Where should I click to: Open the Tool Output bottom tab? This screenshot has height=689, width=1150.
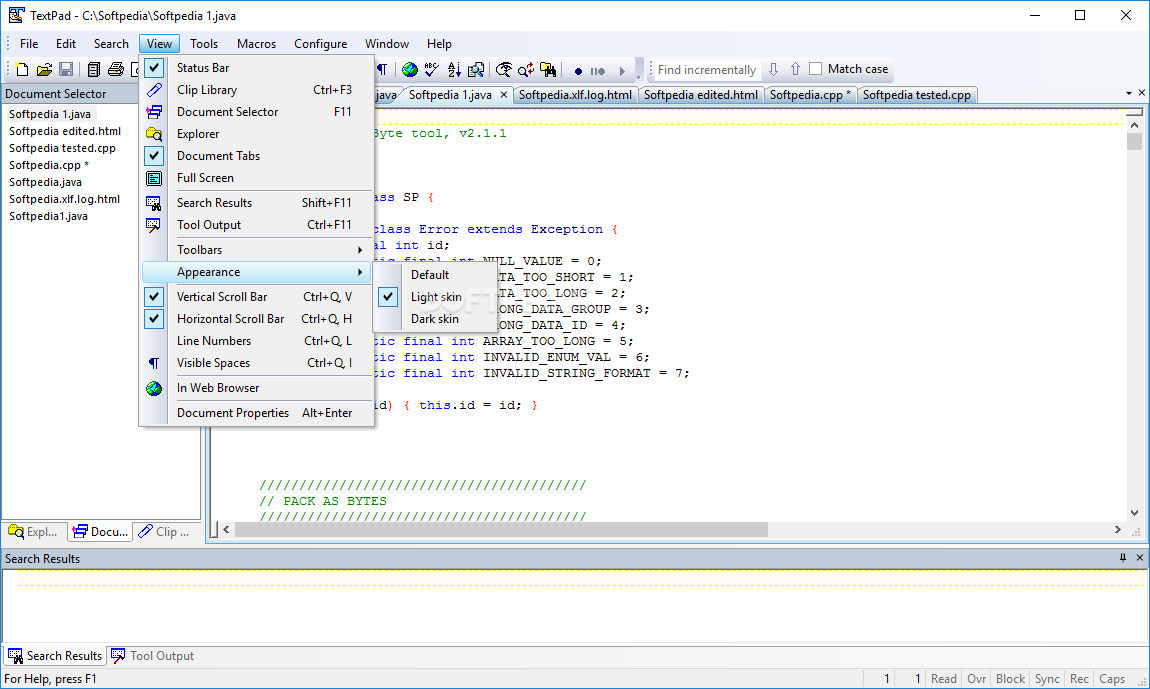point(153,655)
